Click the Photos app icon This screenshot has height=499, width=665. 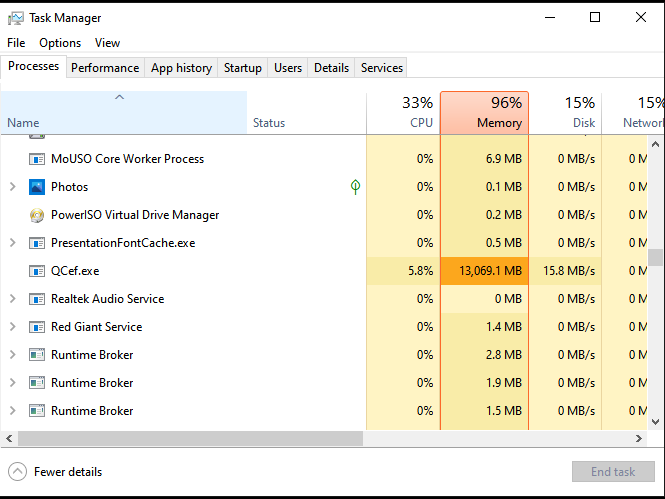pyautogui.click(x=37, y=187)
